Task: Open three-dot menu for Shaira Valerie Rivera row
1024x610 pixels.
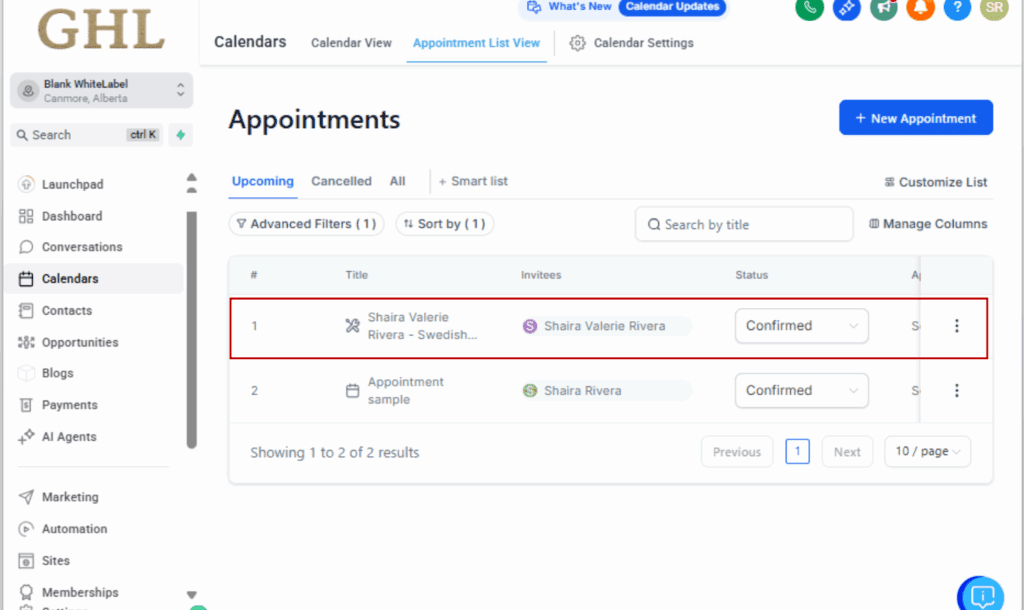Action: point(956,326)
